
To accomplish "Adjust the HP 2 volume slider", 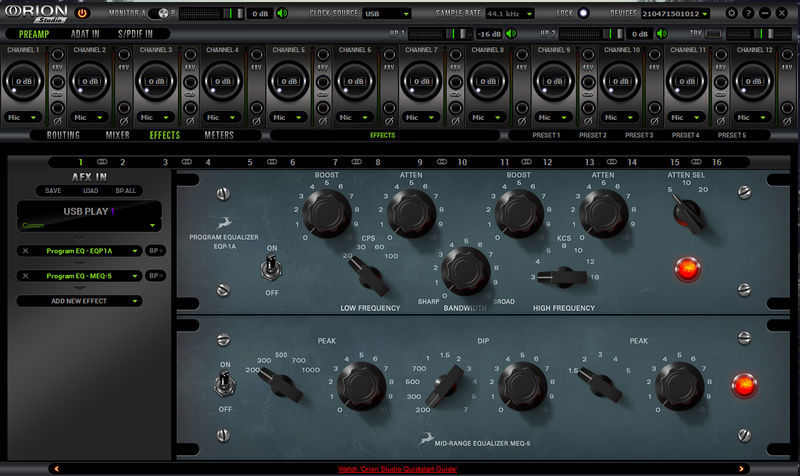I will click(x=591, y=34).
